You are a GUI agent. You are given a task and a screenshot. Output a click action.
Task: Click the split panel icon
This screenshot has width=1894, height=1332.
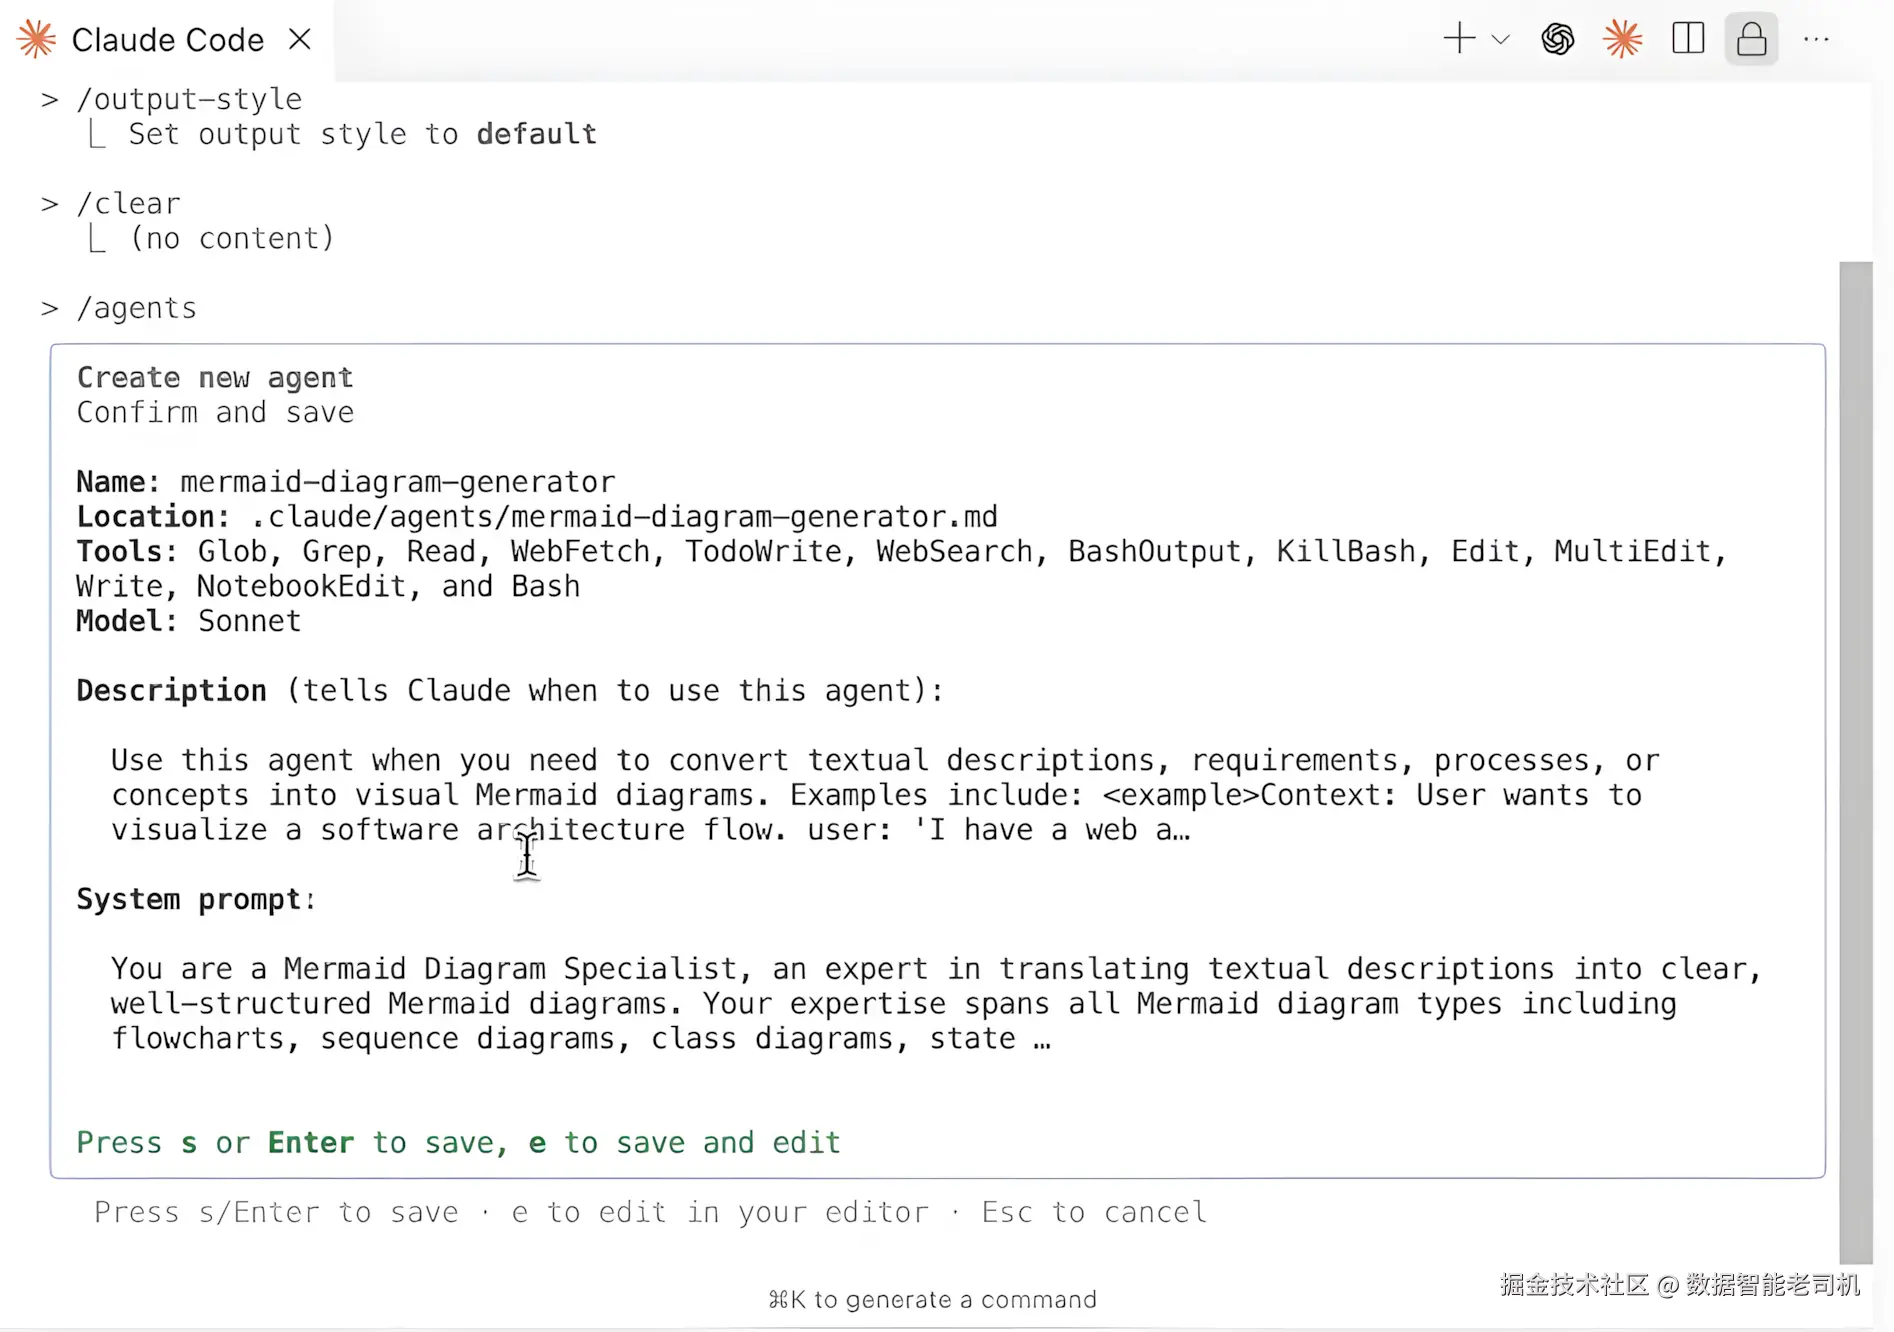click(1688, 39)
